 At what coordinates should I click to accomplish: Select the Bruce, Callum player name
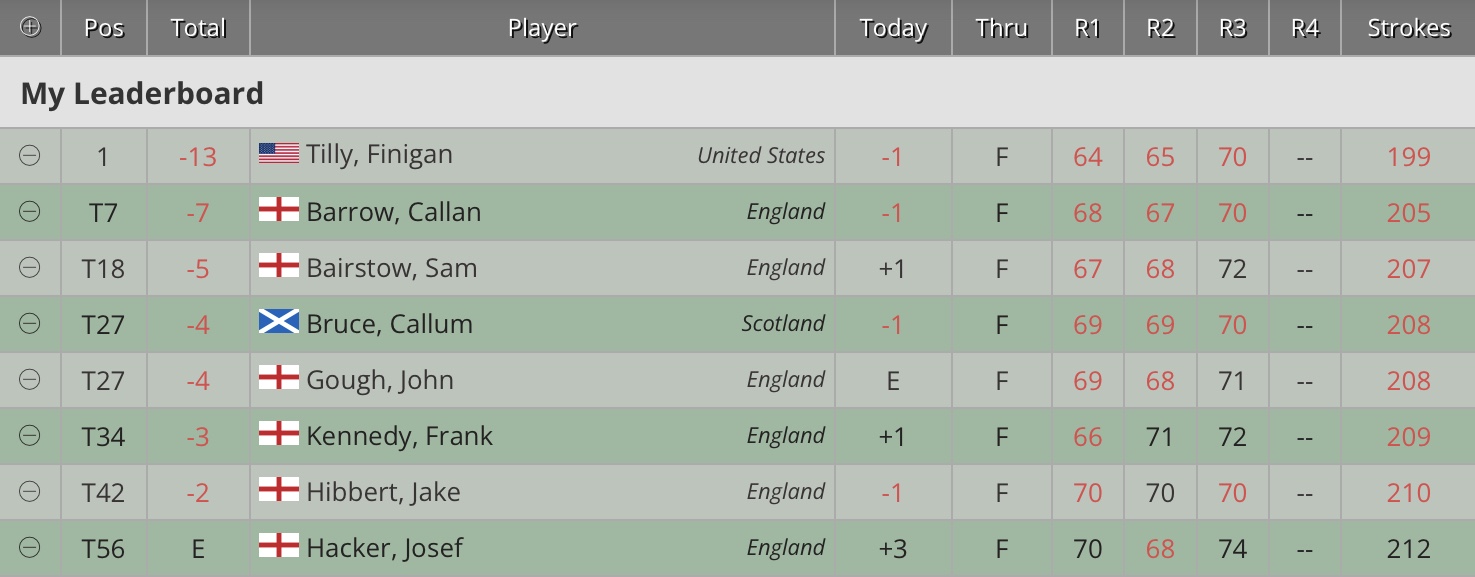[389, 324]
